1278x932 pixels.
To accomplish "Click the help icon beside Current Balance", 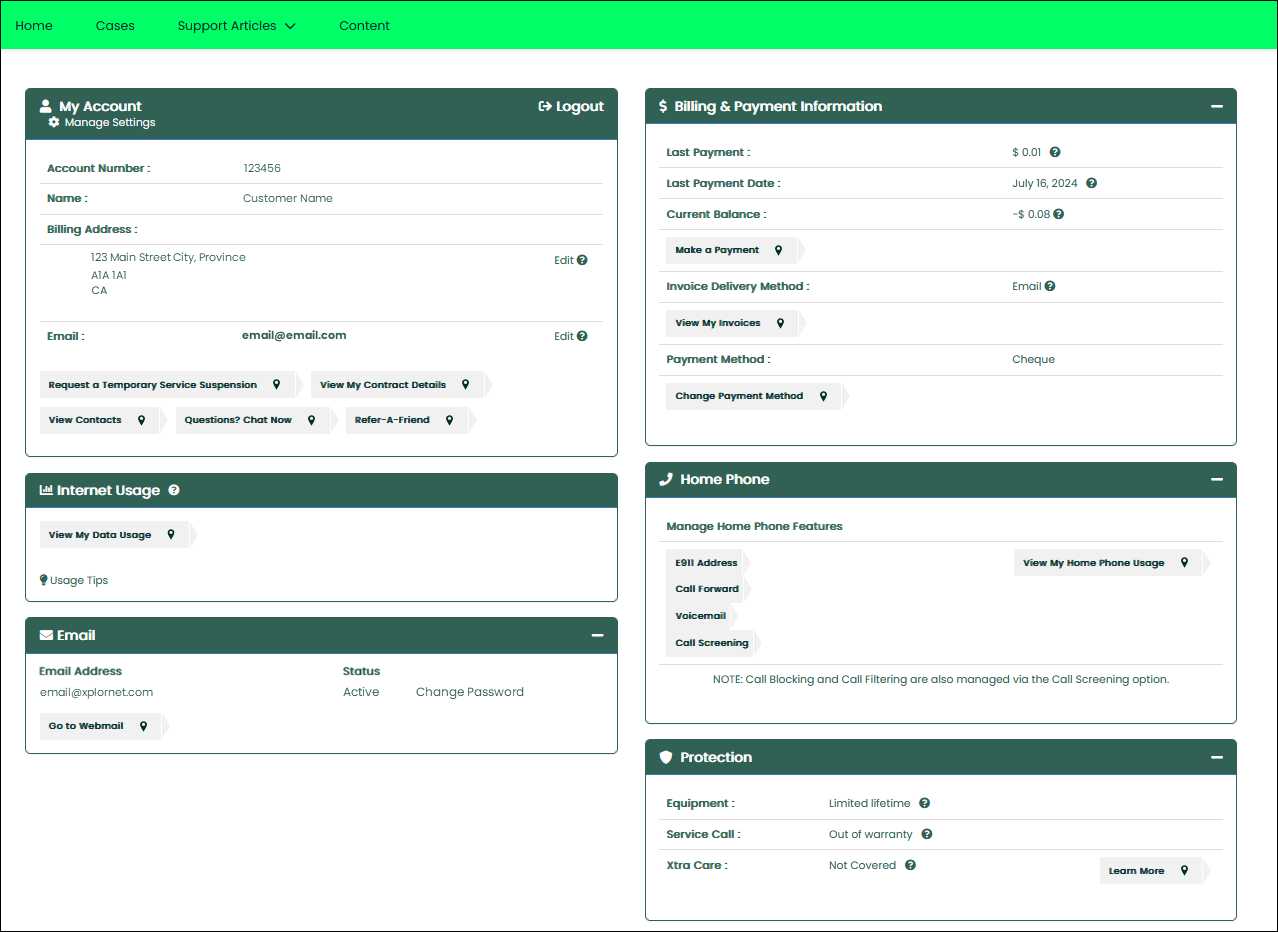I will pyautogui.click(x=1058, y=214).
